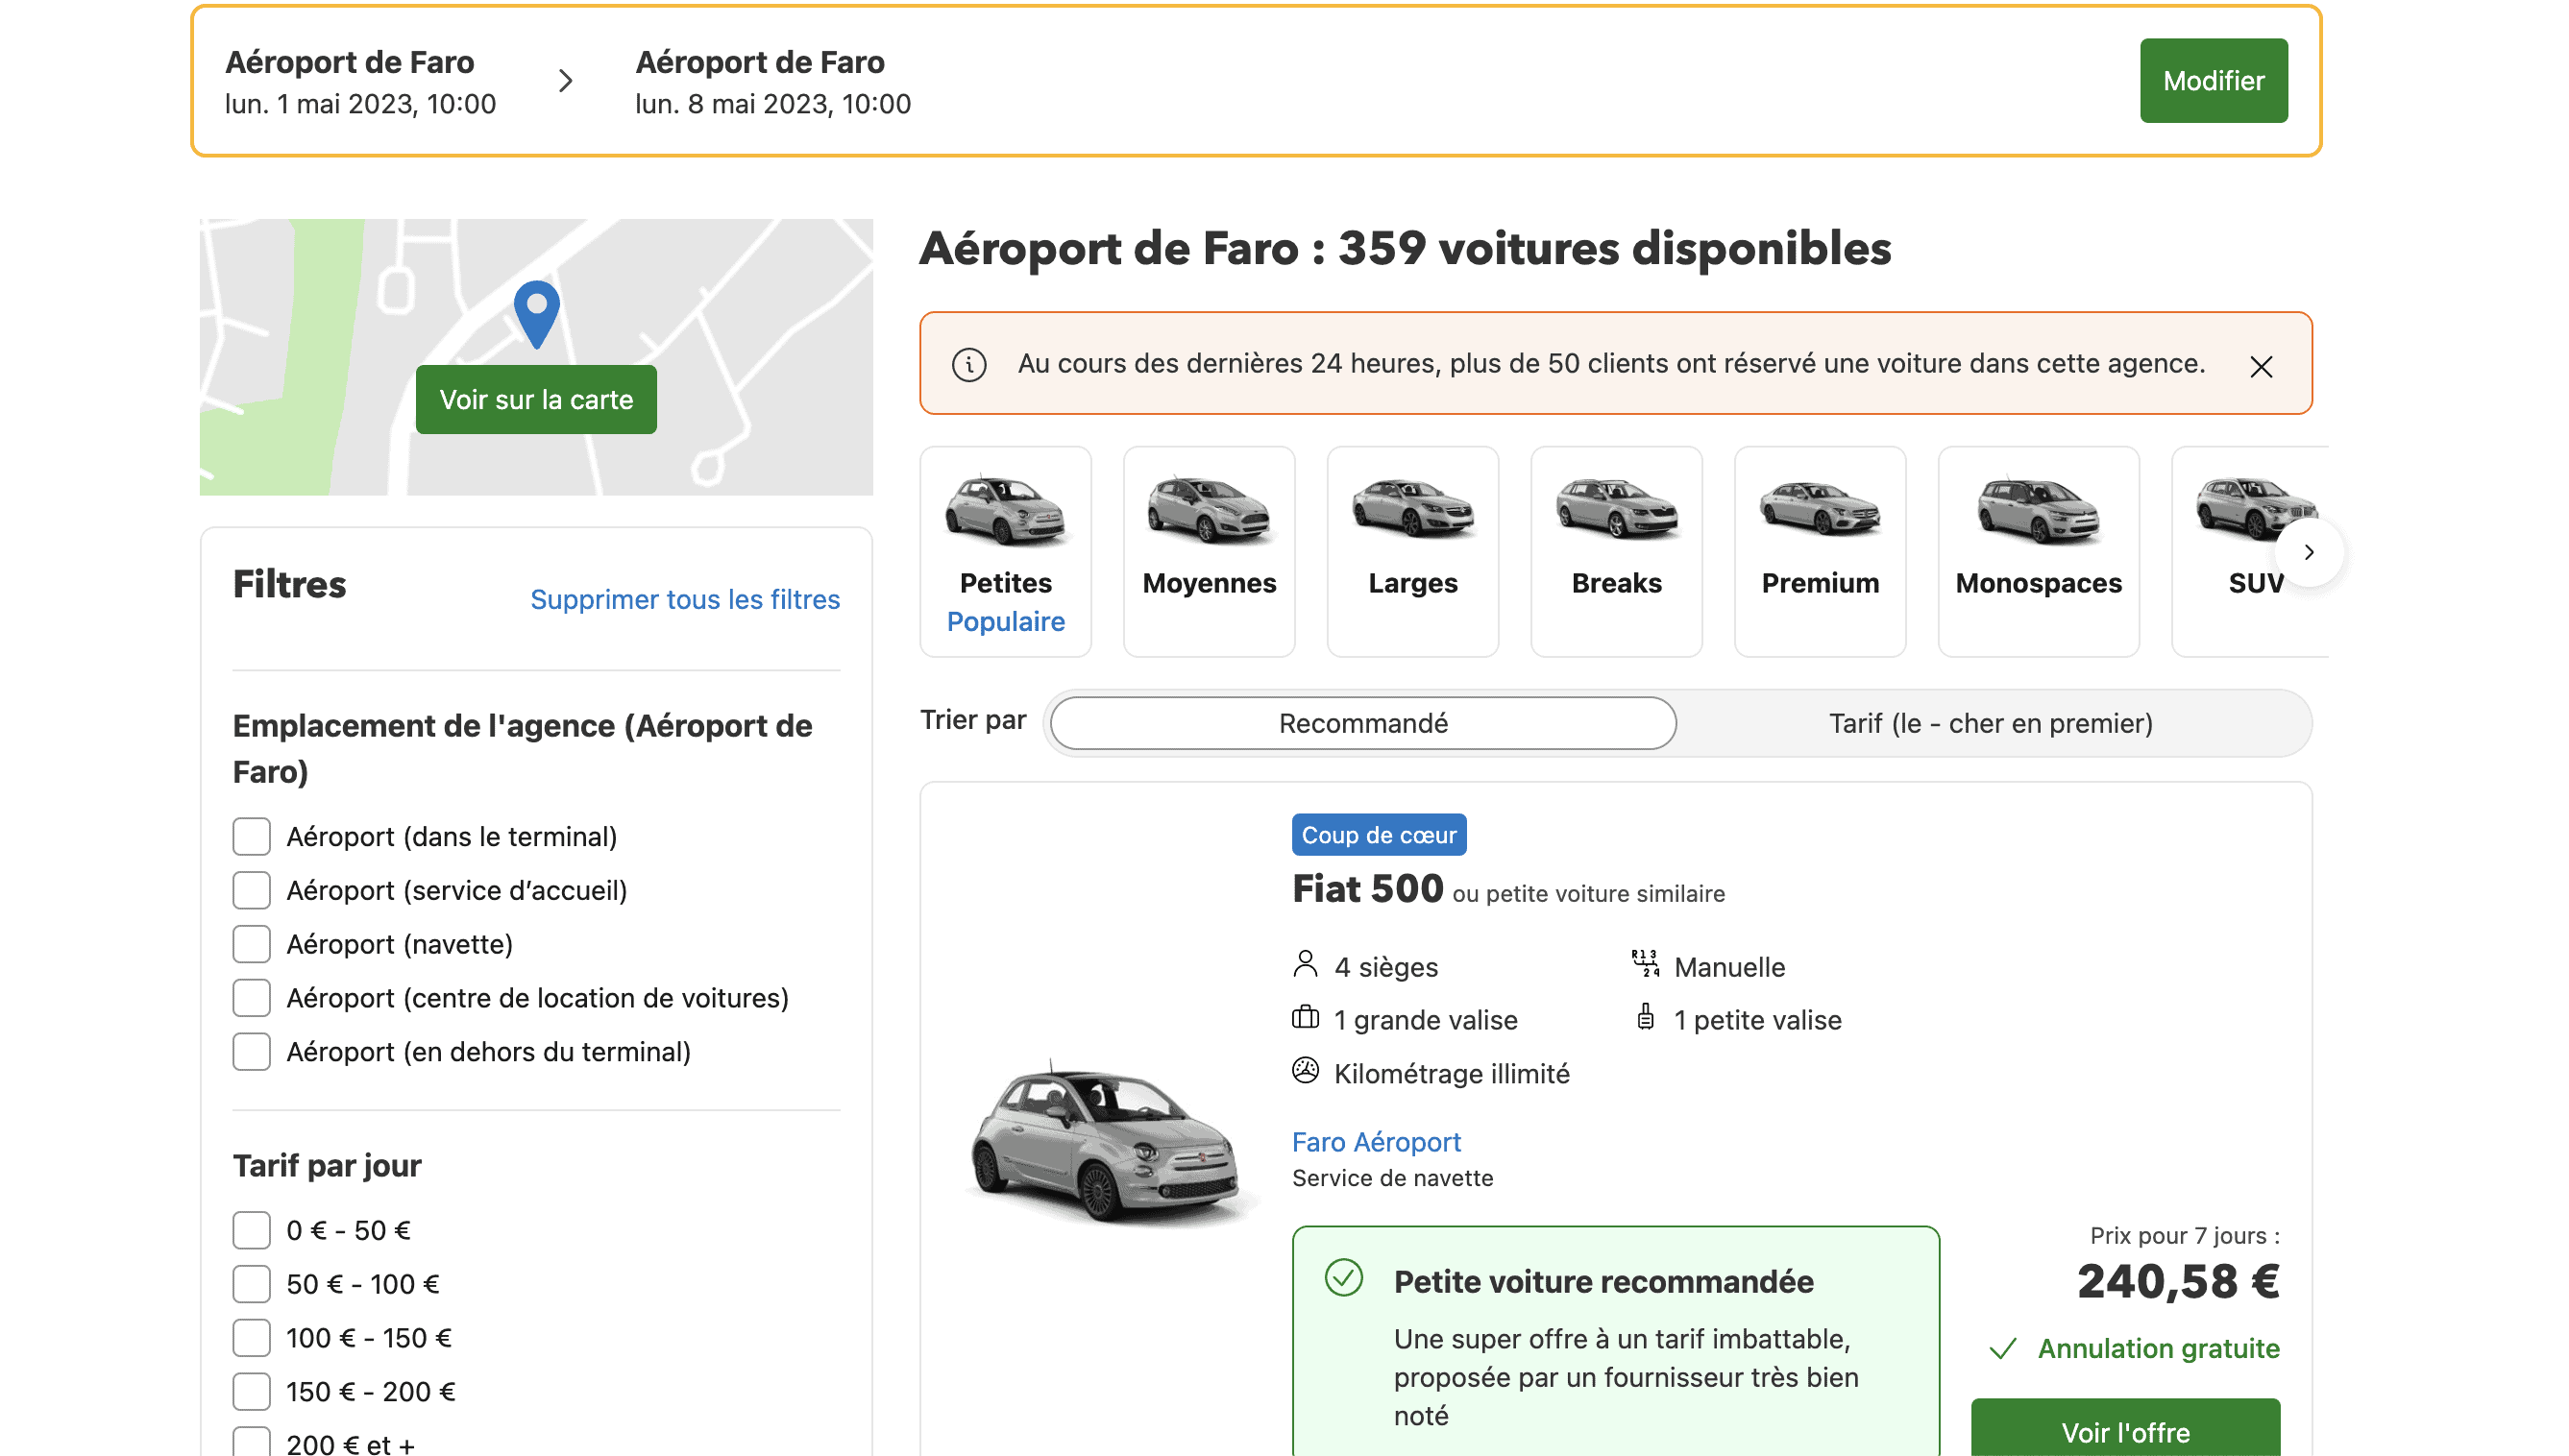This screenshot has height=1456, width=2569.
Task: Click the info icon in the booking notice
Action: coord(968,364)
